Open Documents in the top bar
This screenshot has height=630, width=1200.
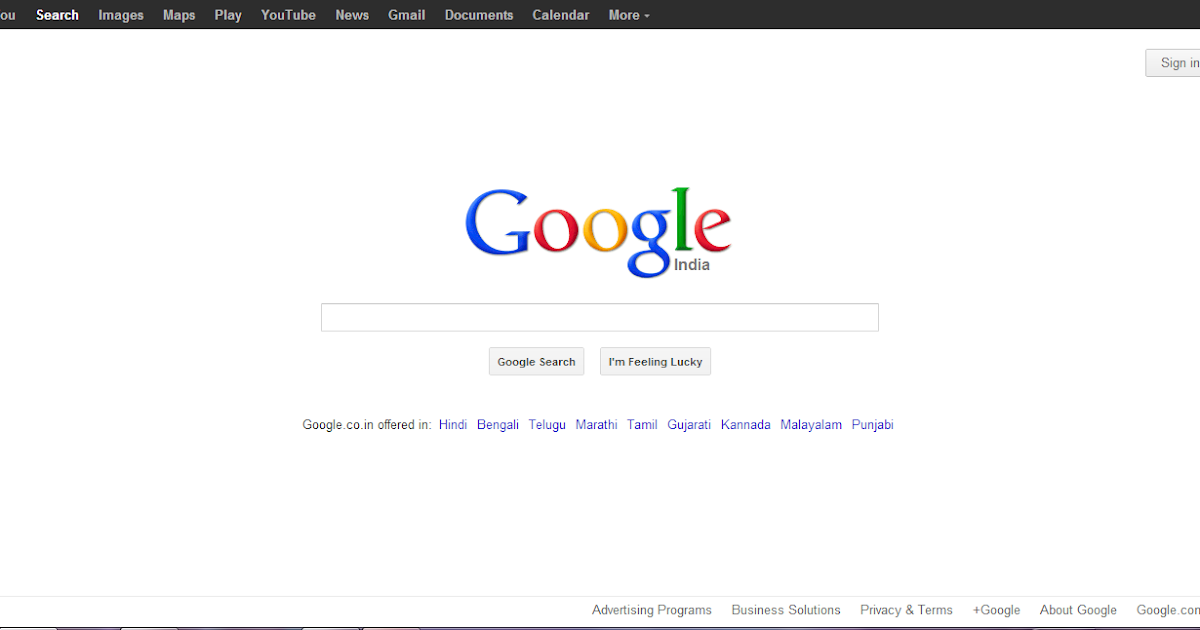479,15
